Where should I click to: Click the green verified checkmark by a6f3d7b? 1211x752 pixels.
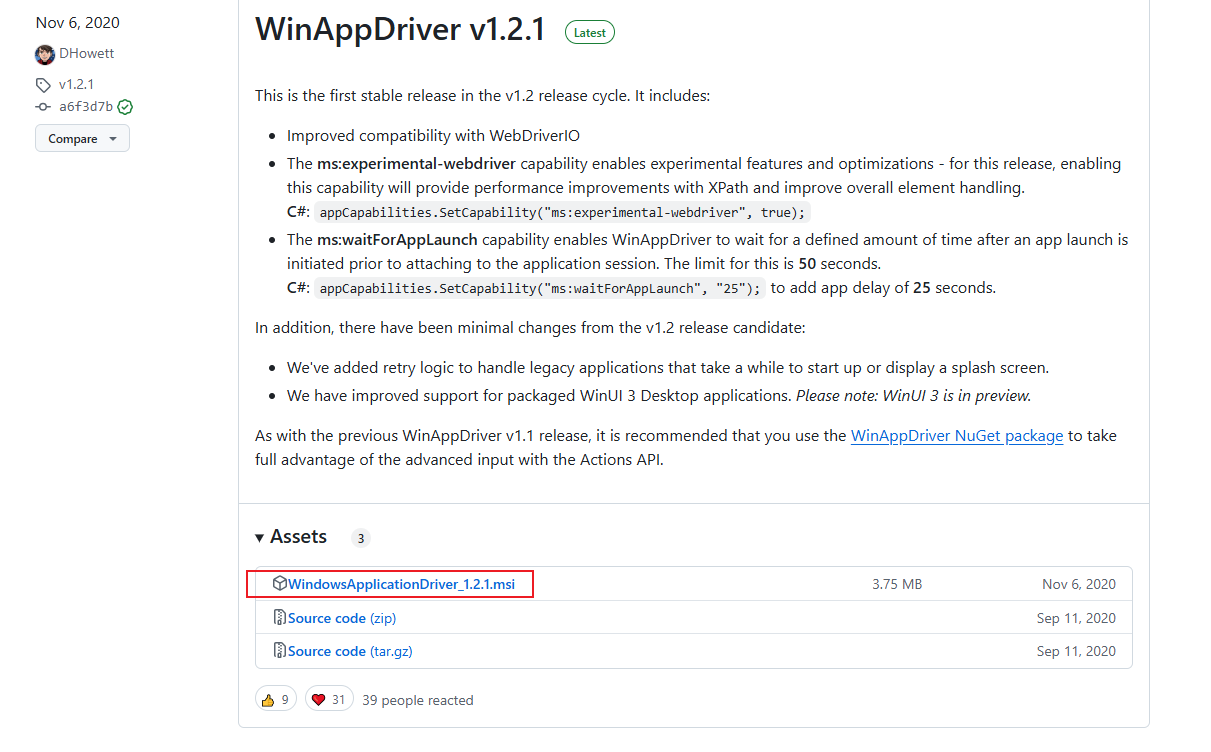coord(124,106)
